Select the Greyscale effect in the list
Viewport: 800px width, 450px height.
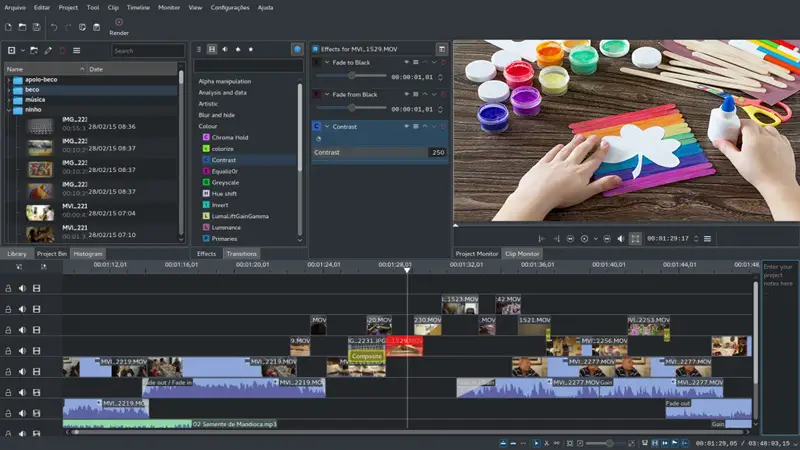click(x=225, y=182)
